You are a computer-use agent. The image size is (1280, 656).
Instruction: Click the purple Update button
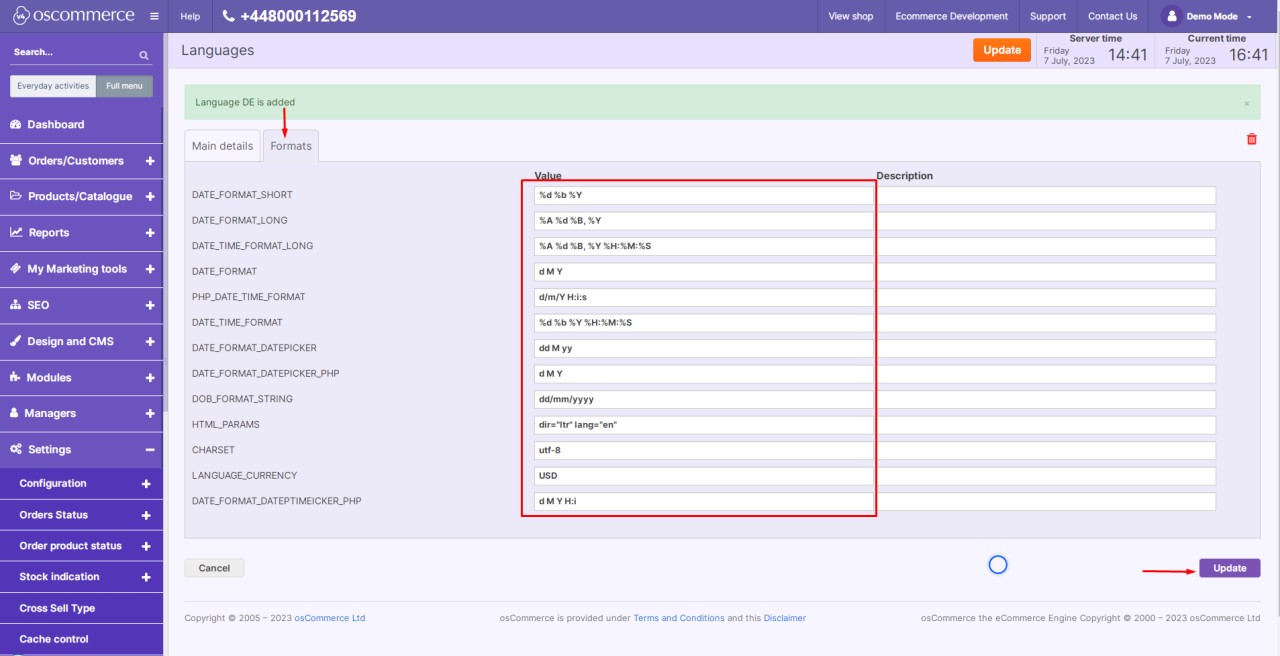(1230, 568)
